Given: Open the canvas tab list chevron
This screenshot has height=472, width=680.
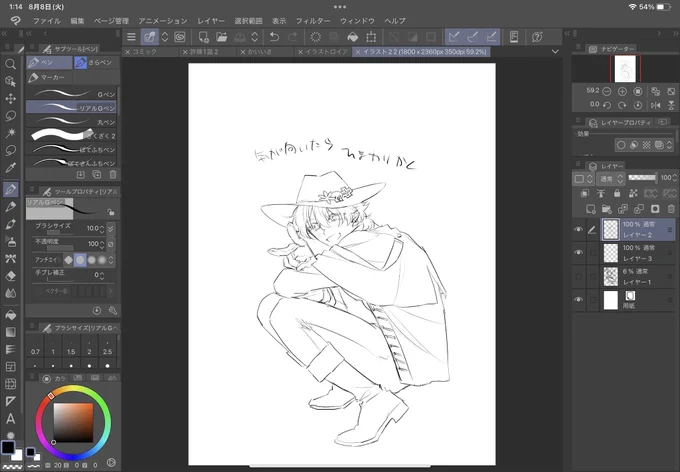Looking at the screenshot, I should [555, 52].
